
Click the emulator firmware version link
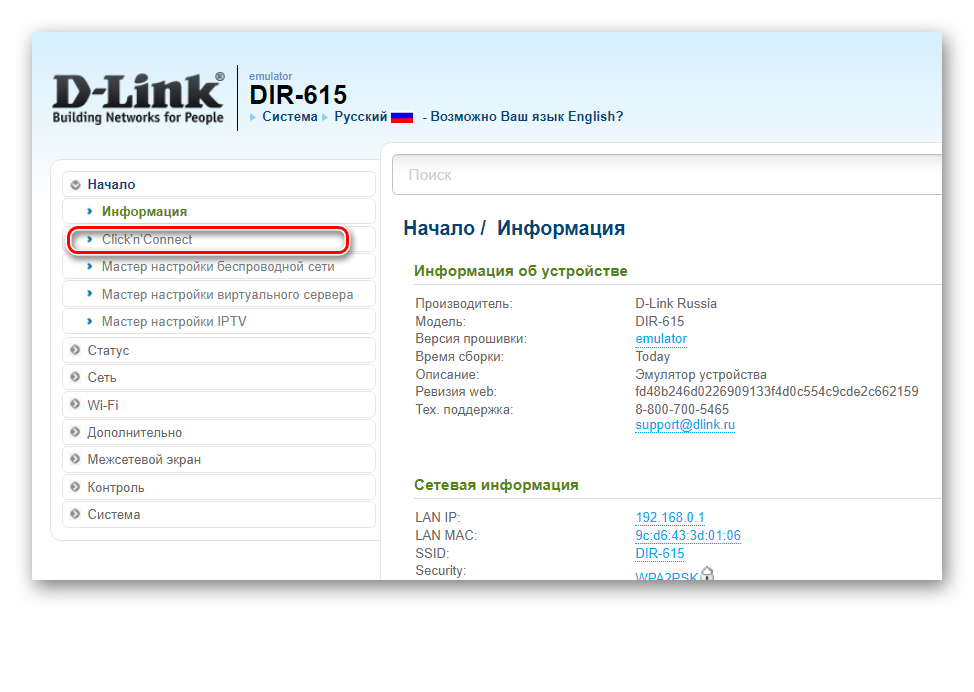661,339
